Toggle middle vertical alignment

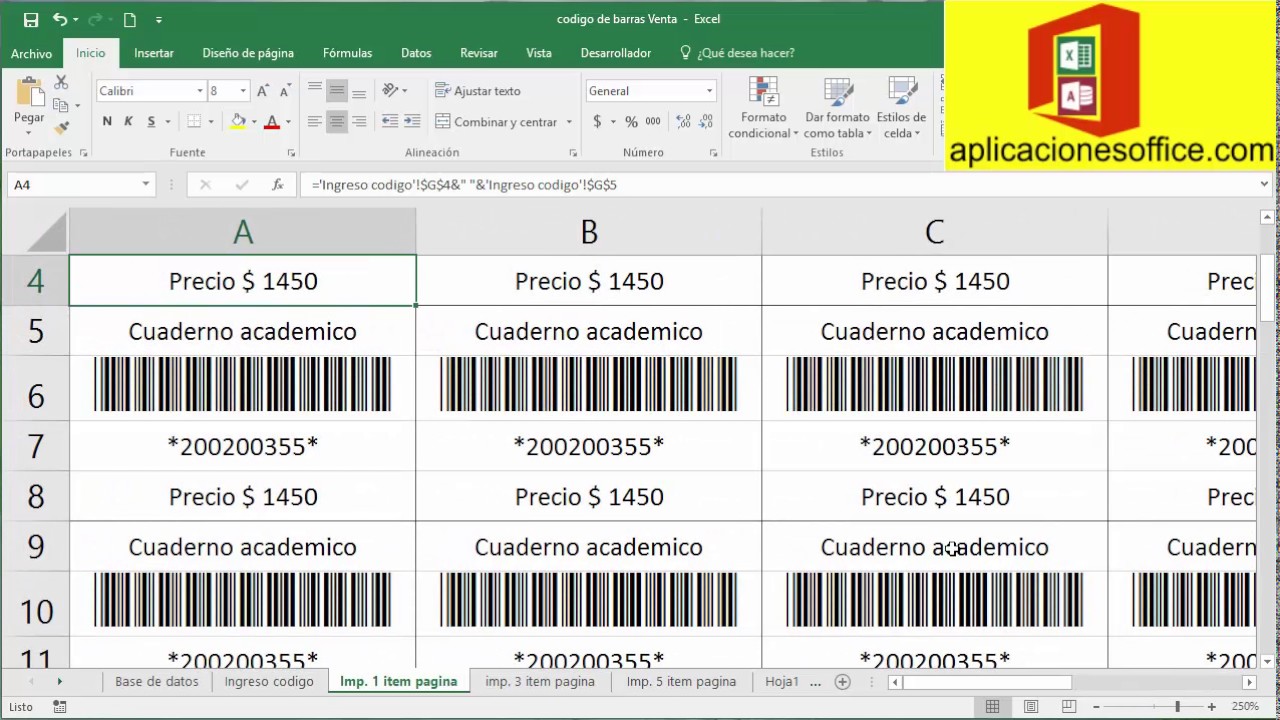click(337, 90)
